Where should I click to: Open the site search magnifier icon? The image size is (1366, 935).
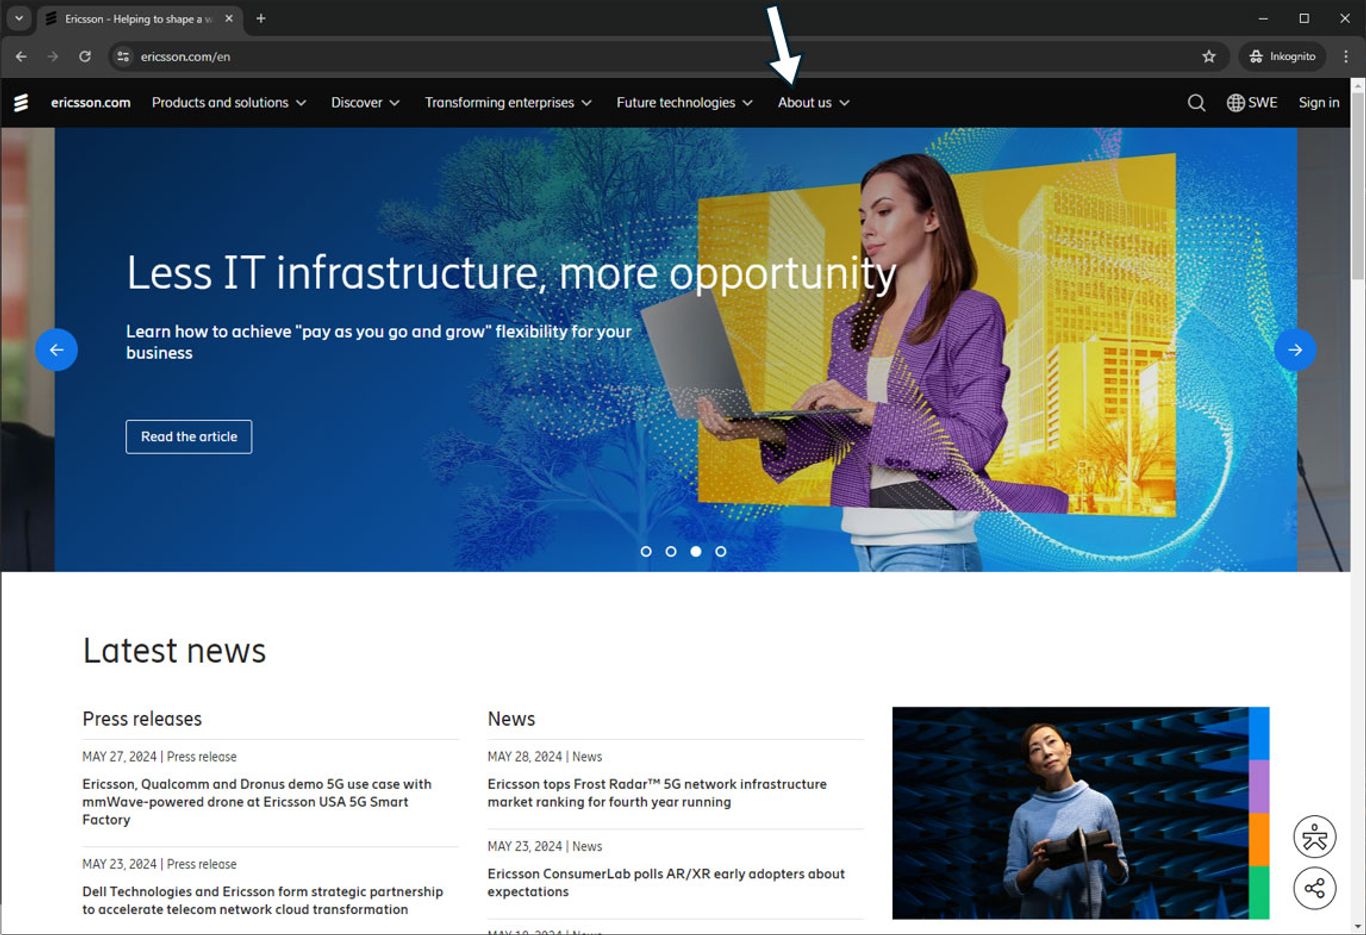click(x=1196, y=102)
